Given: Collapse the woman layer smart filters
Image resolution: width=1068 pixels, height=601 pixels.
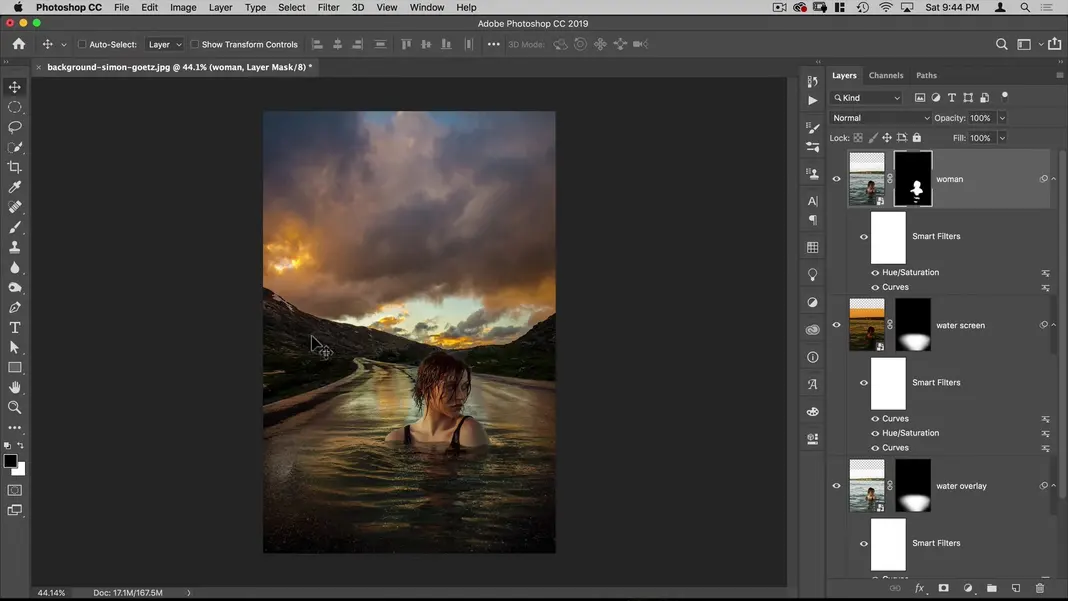Looking at the screenshot, I should coord(1054,179).
